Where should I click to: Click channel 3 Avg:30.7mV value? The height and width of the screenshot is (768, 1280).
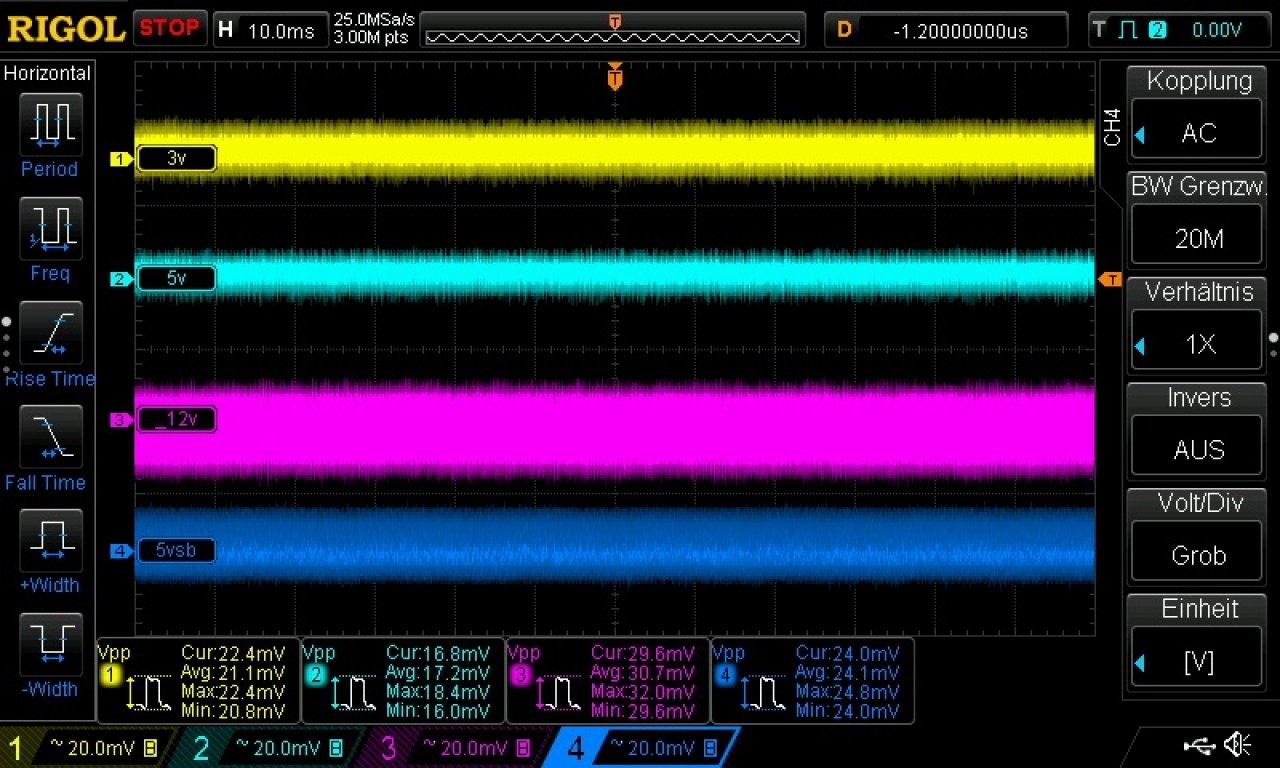(x=642, y=673)
